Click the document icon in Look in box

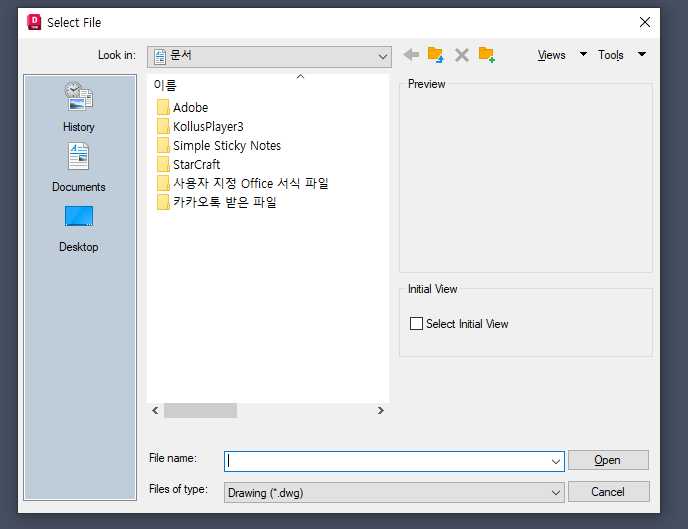coord(160,57)
